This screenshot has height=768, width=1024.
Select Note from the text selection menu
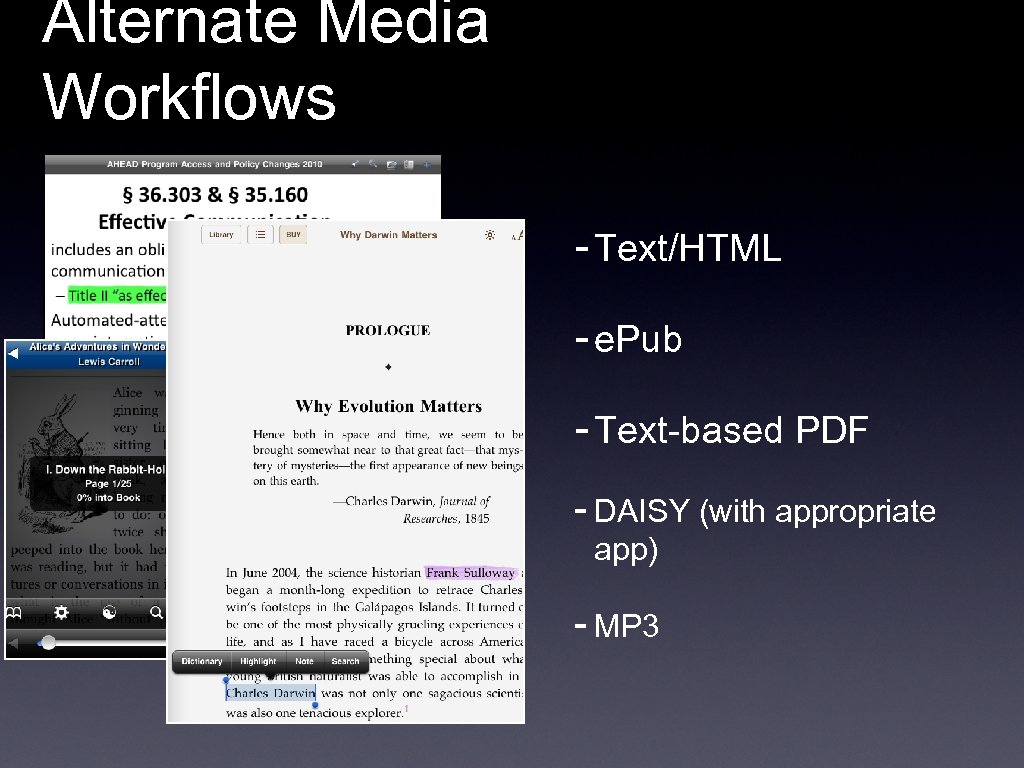coord(304,661)
